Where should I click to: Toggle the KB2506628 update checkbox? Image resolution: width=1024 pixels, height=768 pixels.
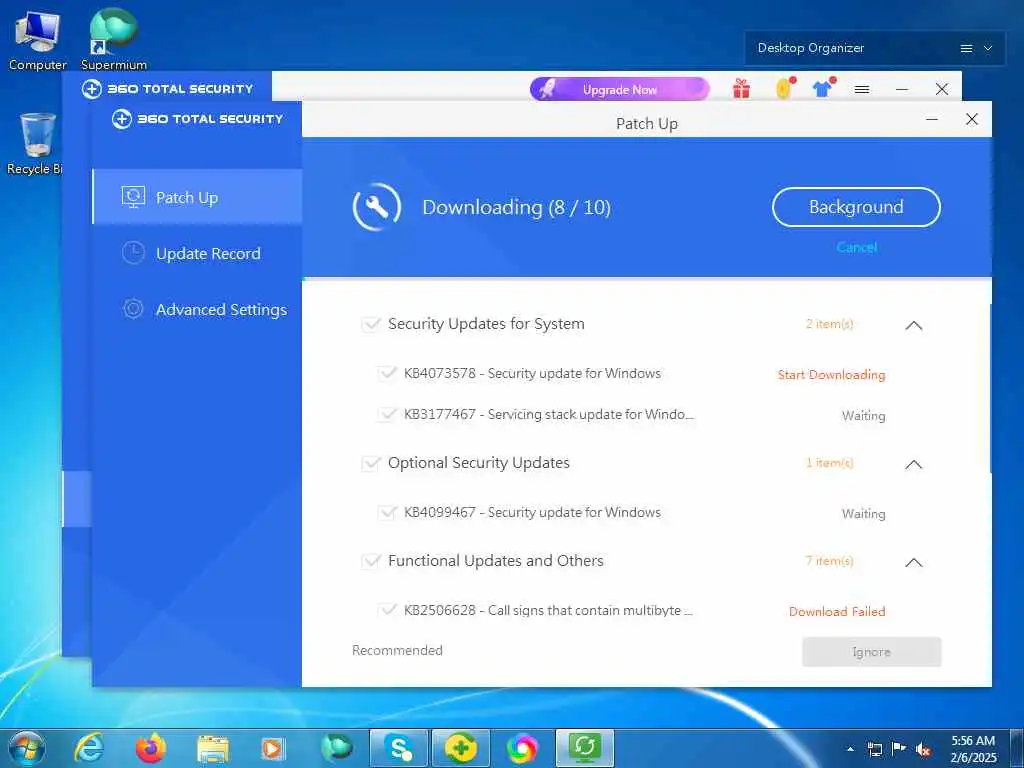coord(387,610)
